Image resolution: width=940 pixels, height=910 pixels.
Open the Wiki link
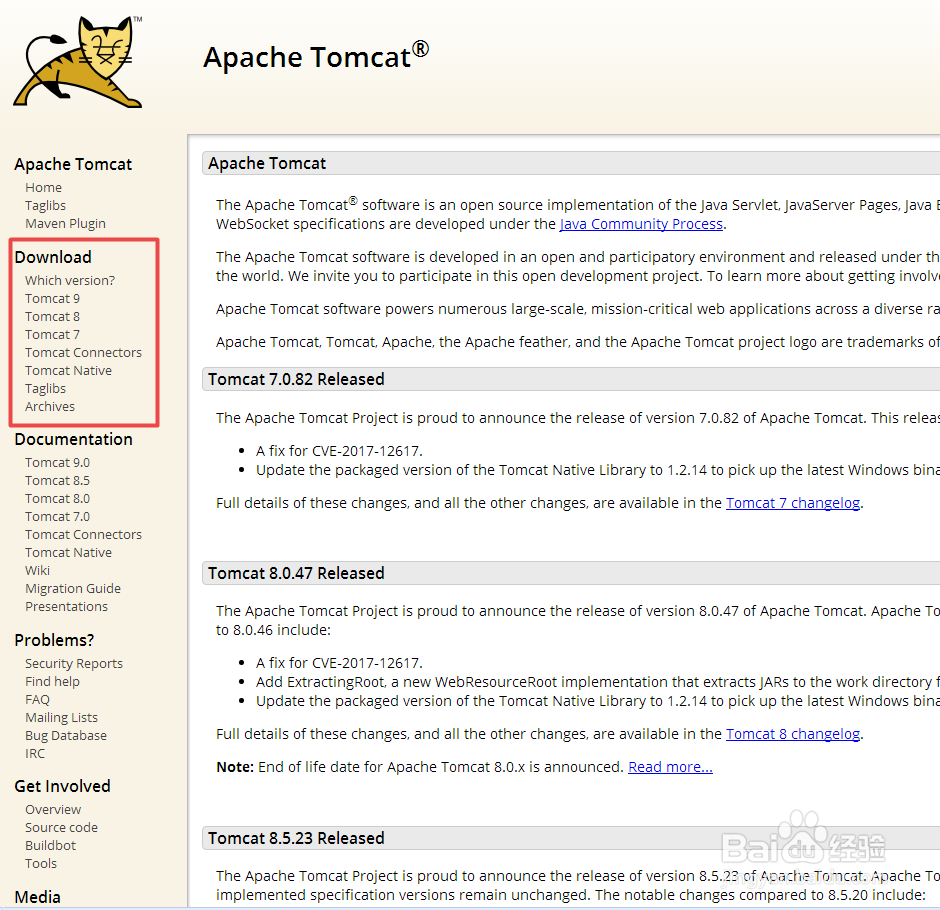(x=37, y=571)
